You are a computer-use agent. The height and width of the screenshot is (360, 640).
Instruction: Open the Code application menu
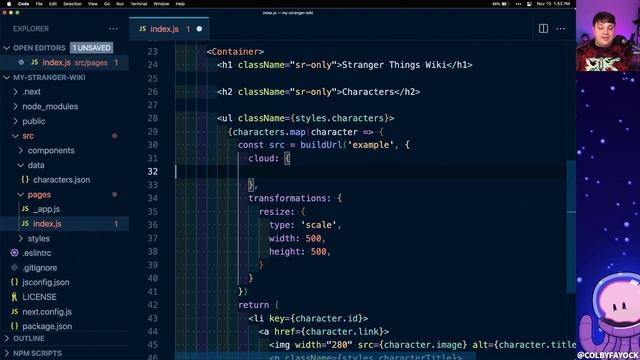[x=24, y=4]
